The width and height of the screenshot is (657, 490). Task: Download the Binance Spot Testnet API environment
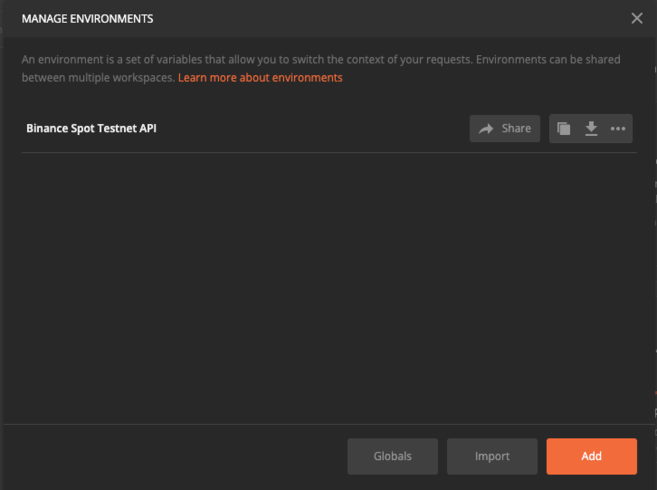[591, 129]
